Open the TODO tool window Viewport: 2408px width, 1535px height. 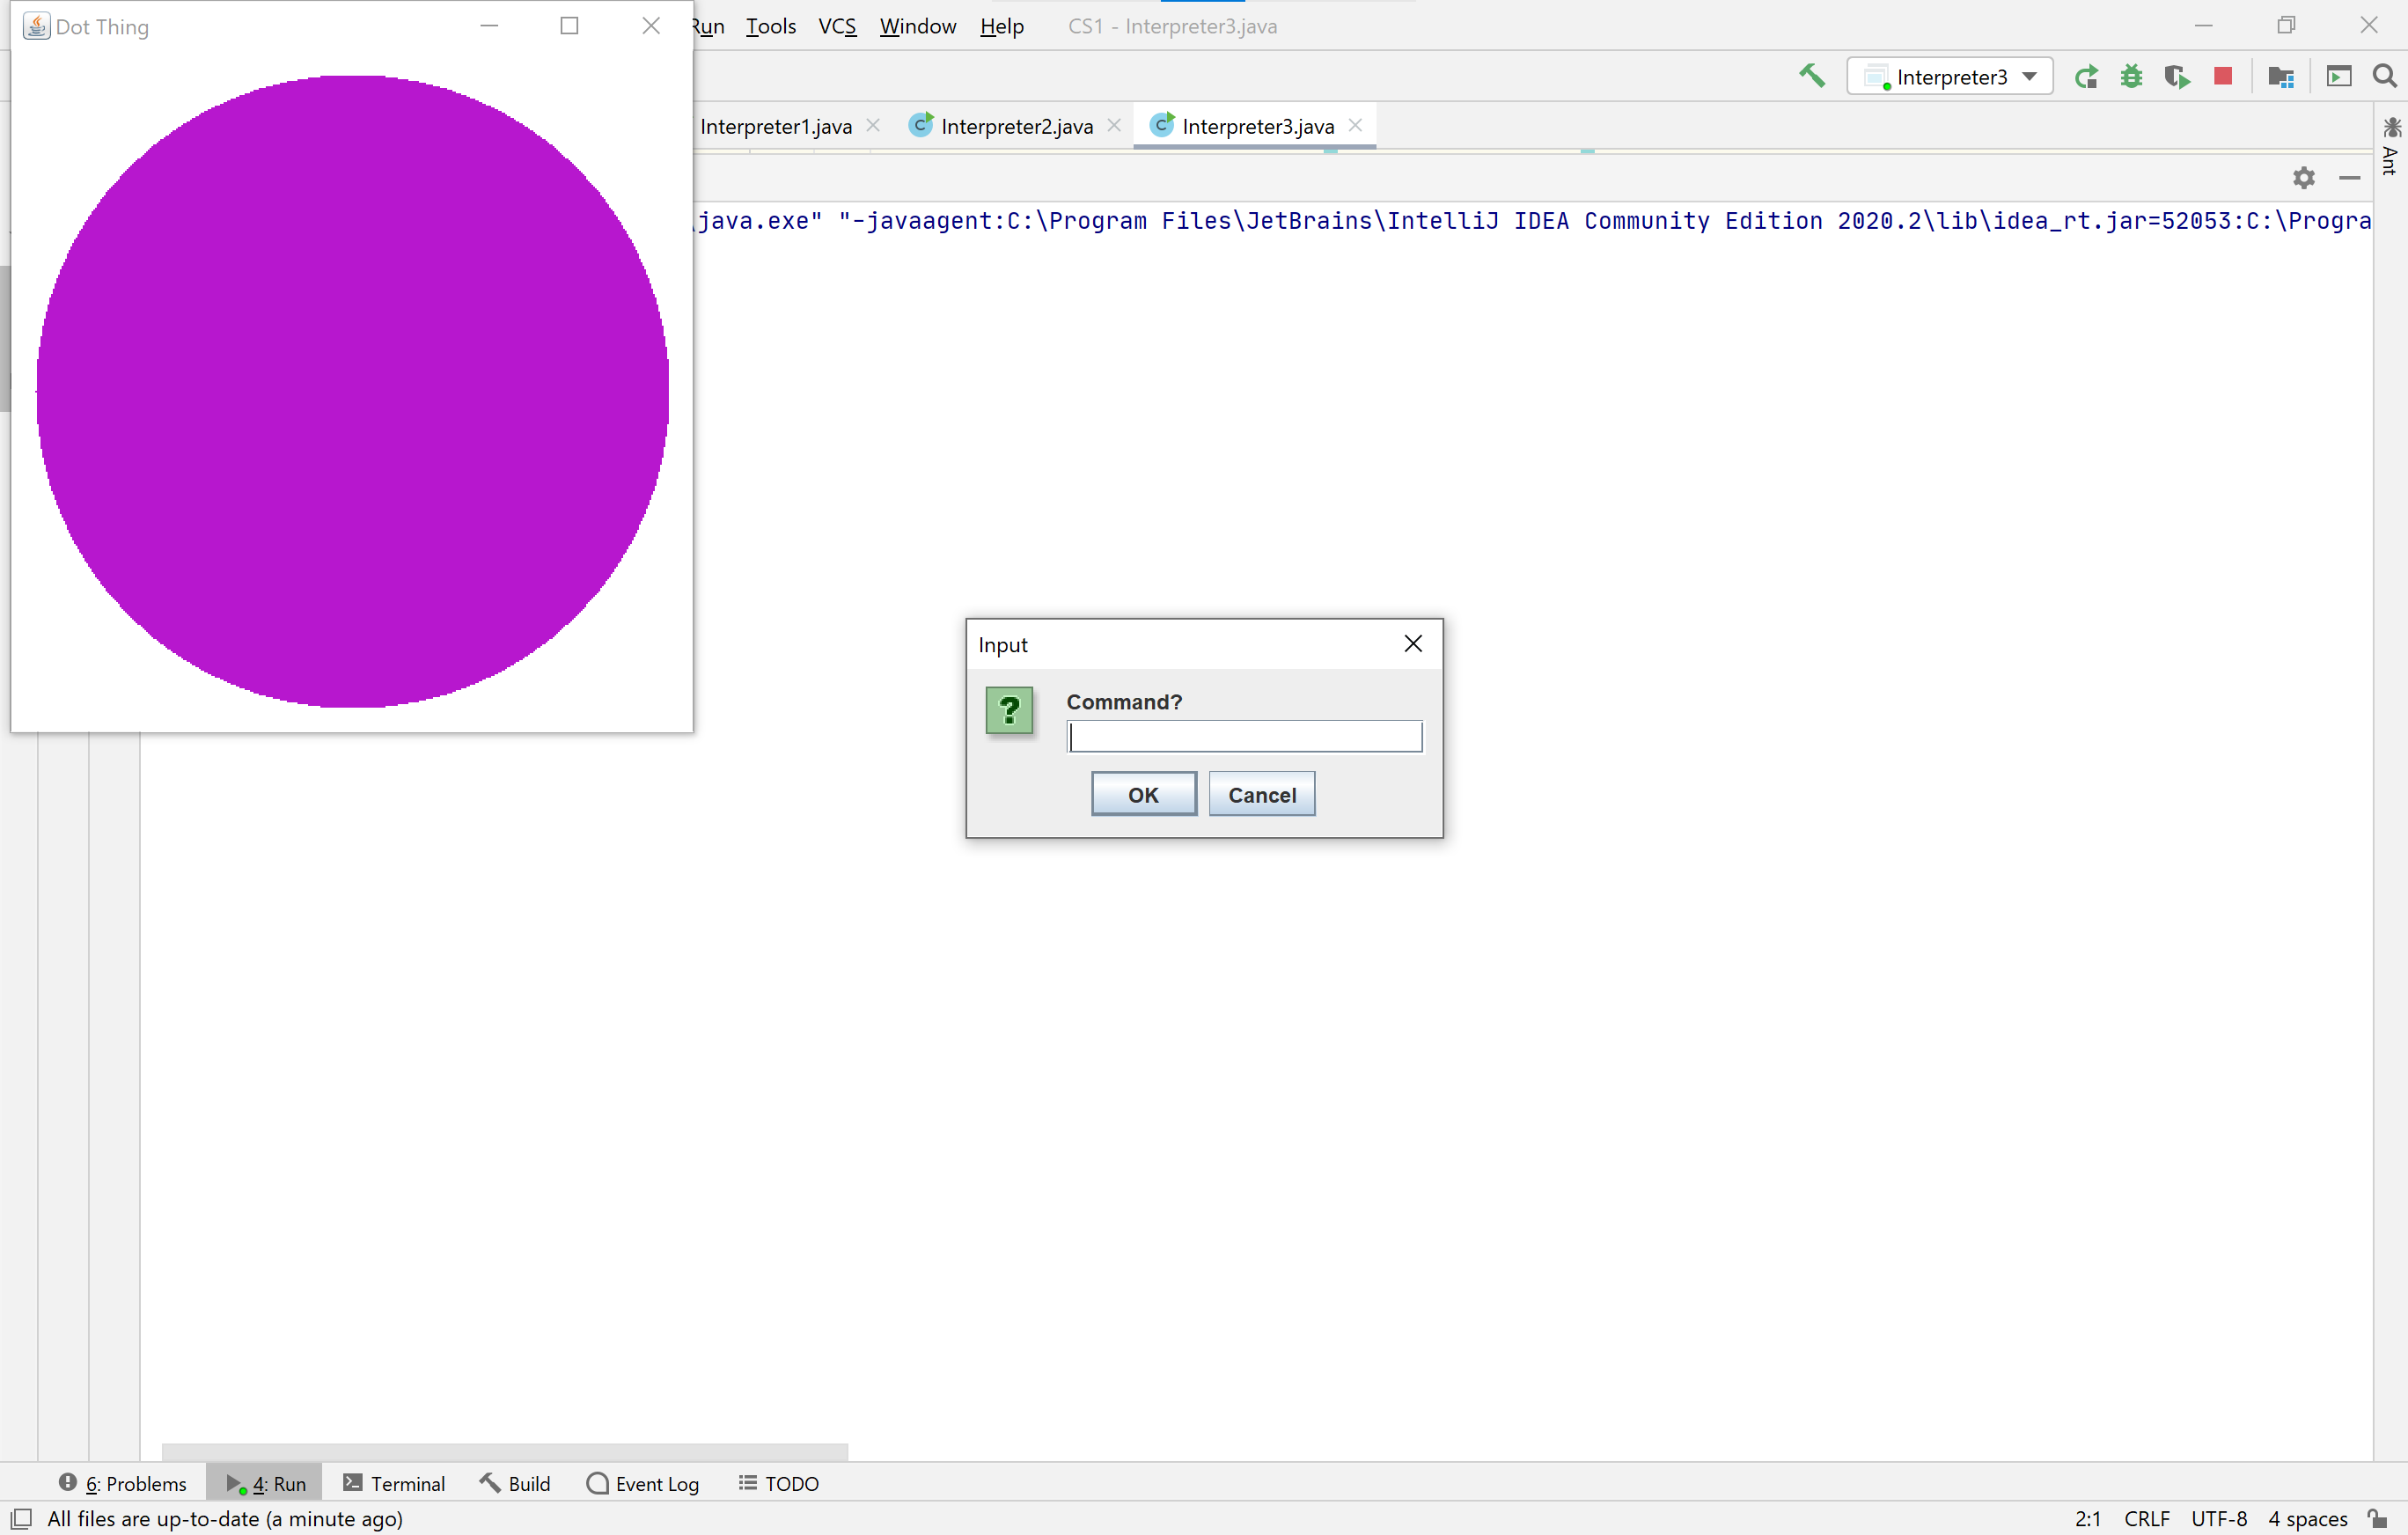pos(779,1483)
